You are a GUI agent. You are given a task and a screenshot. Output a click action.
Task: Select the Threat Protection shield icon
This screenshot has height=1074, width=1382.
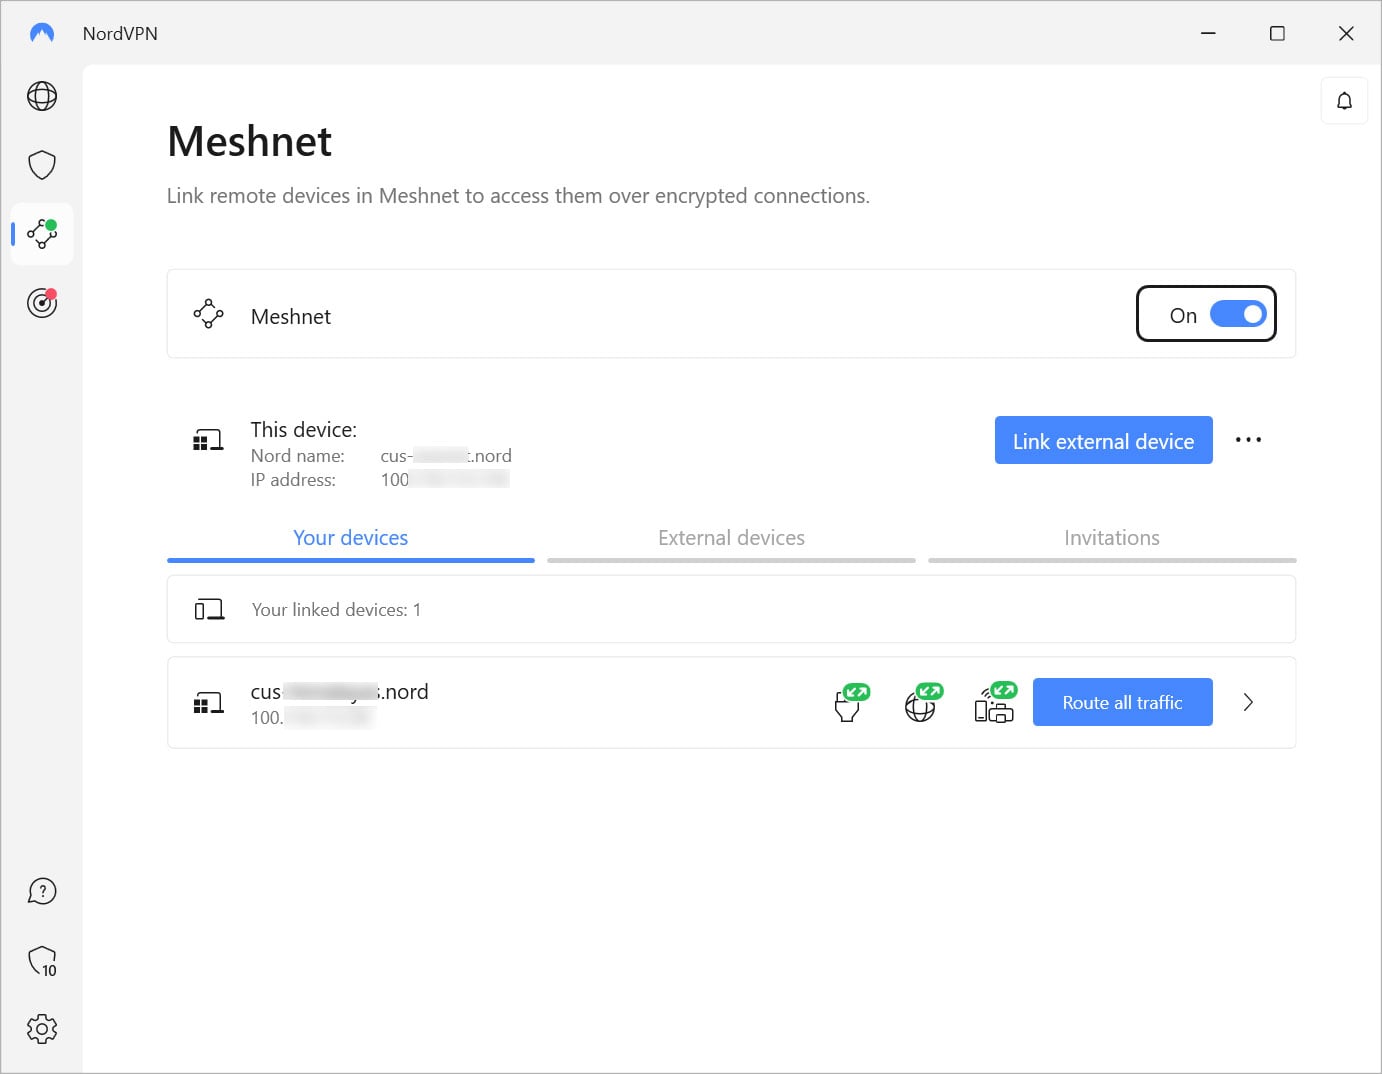[41, 164]
